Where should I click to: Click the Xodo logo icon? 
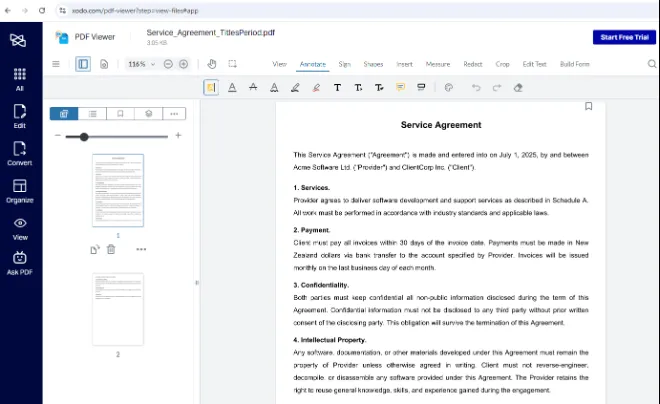click(18, 40)
